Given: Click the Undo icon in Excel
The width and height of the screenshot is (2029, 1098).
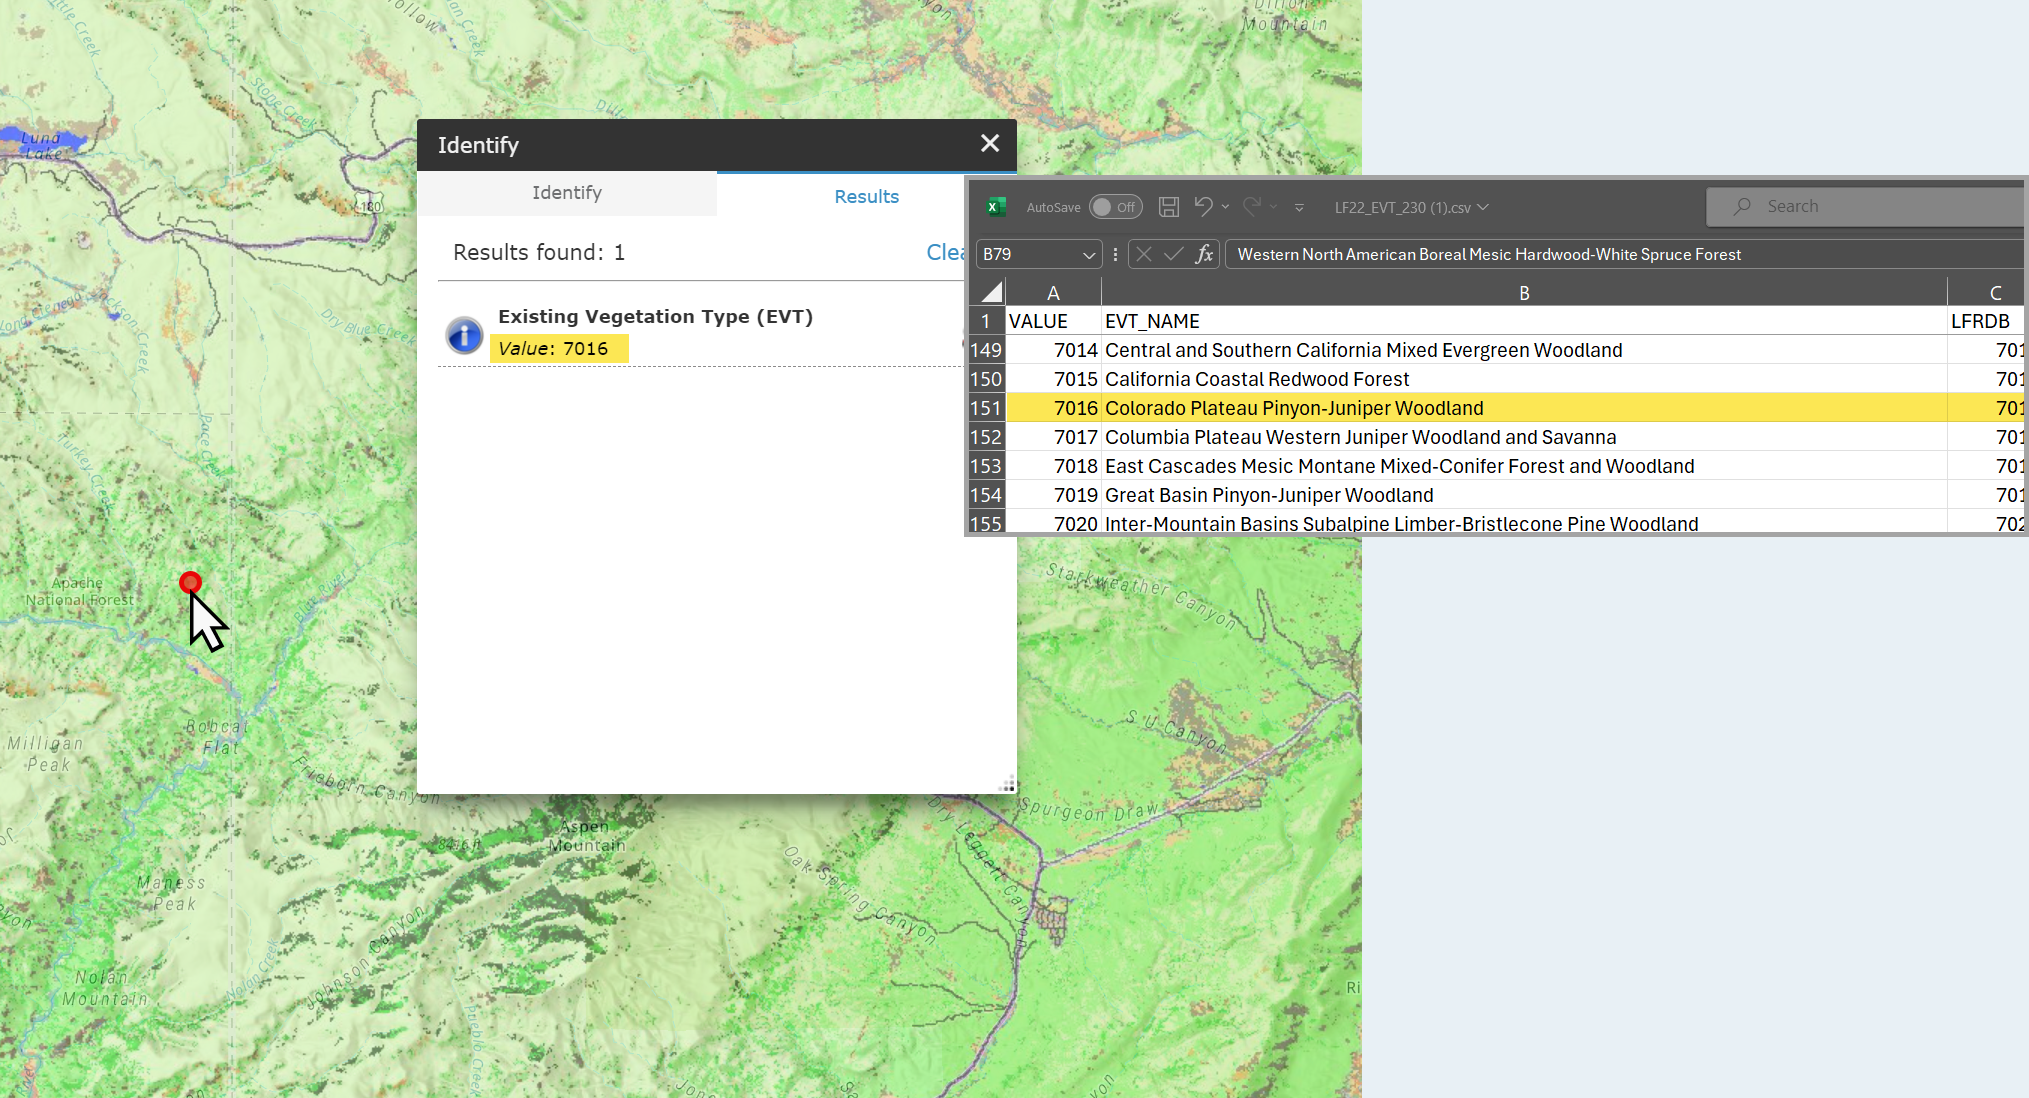Looking at the screenshot, I should [x=1203, y=206].
